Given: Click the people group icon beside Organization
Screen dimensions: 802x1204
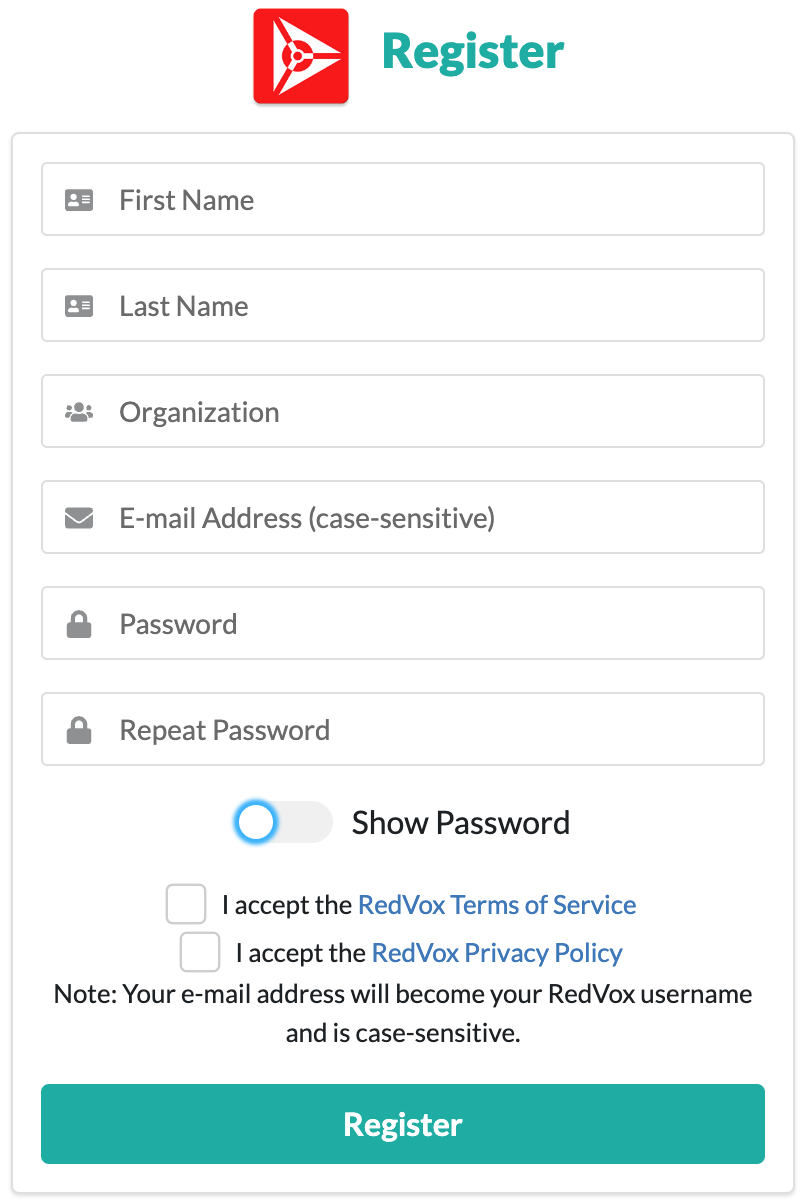Looking at the screenshot, I should coord(79,412).
